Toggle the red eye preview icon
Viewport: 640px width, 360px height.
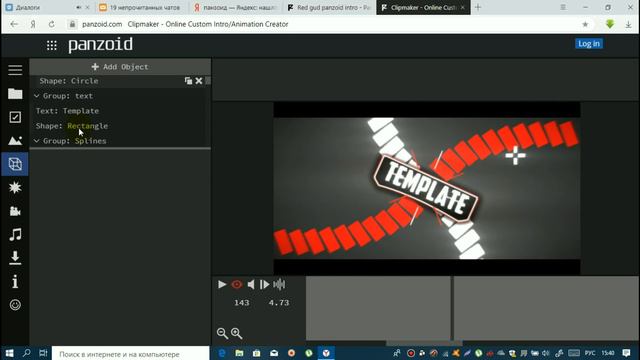coord(237,284)
